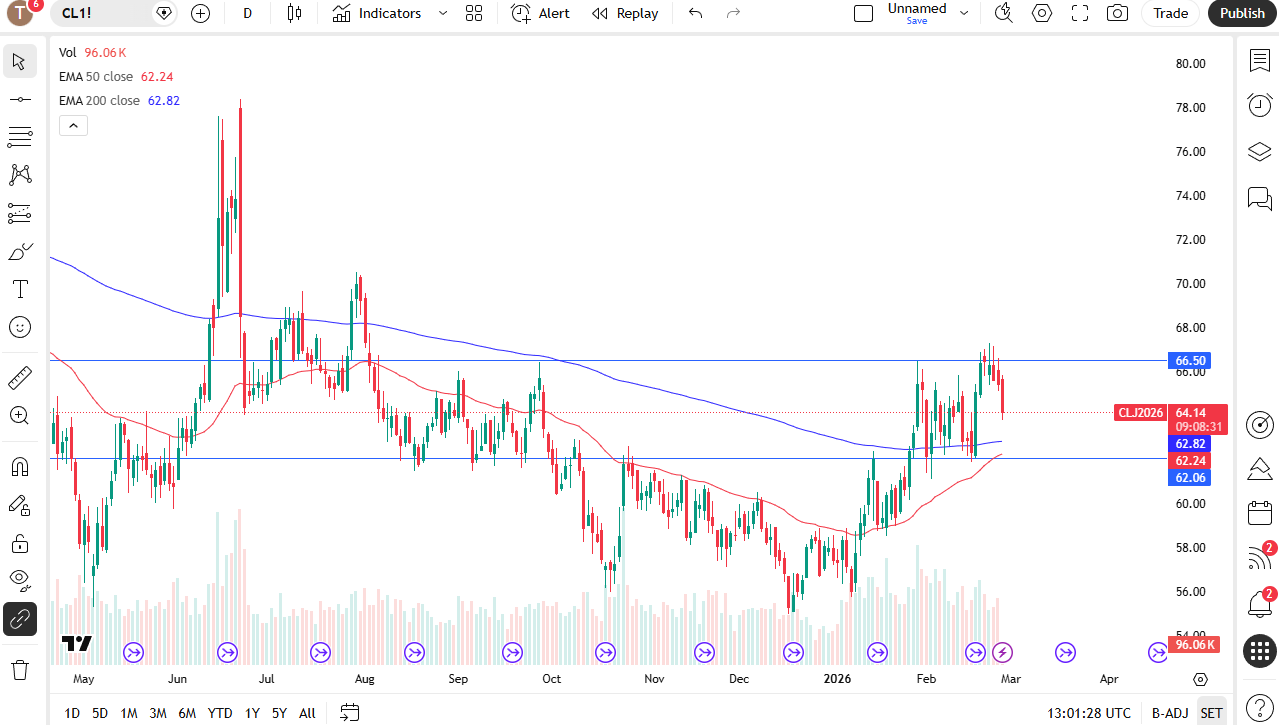
Task: Toggle magnet mode
Action: coord(19,467)
